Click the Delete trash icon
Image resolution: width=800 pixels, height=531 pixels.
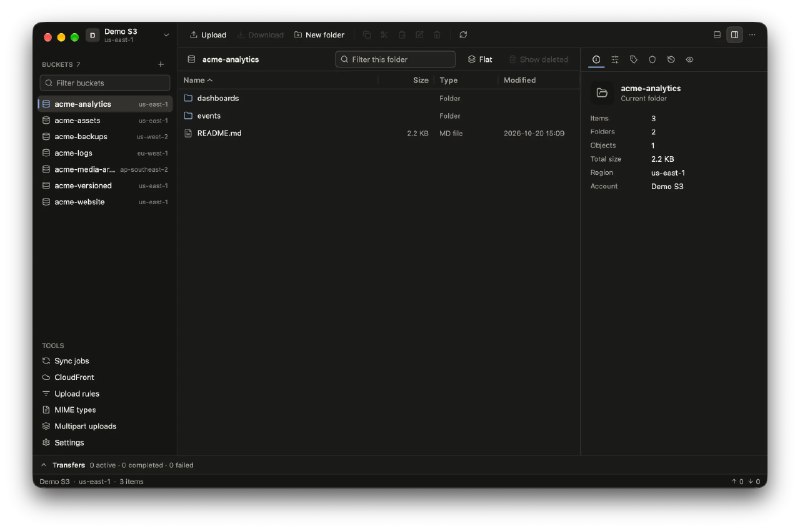tap(437, 35)
